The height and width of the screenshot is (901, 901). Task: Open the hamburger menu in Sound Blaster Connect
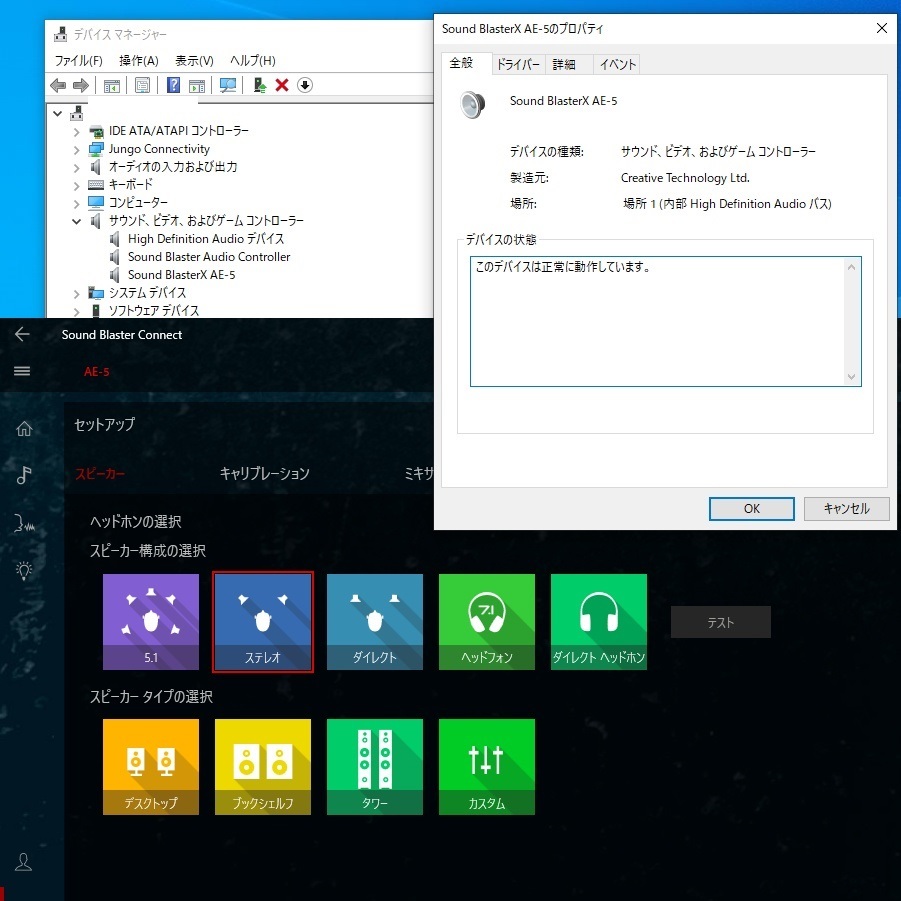pyautogui.click(x=22, y=371)
